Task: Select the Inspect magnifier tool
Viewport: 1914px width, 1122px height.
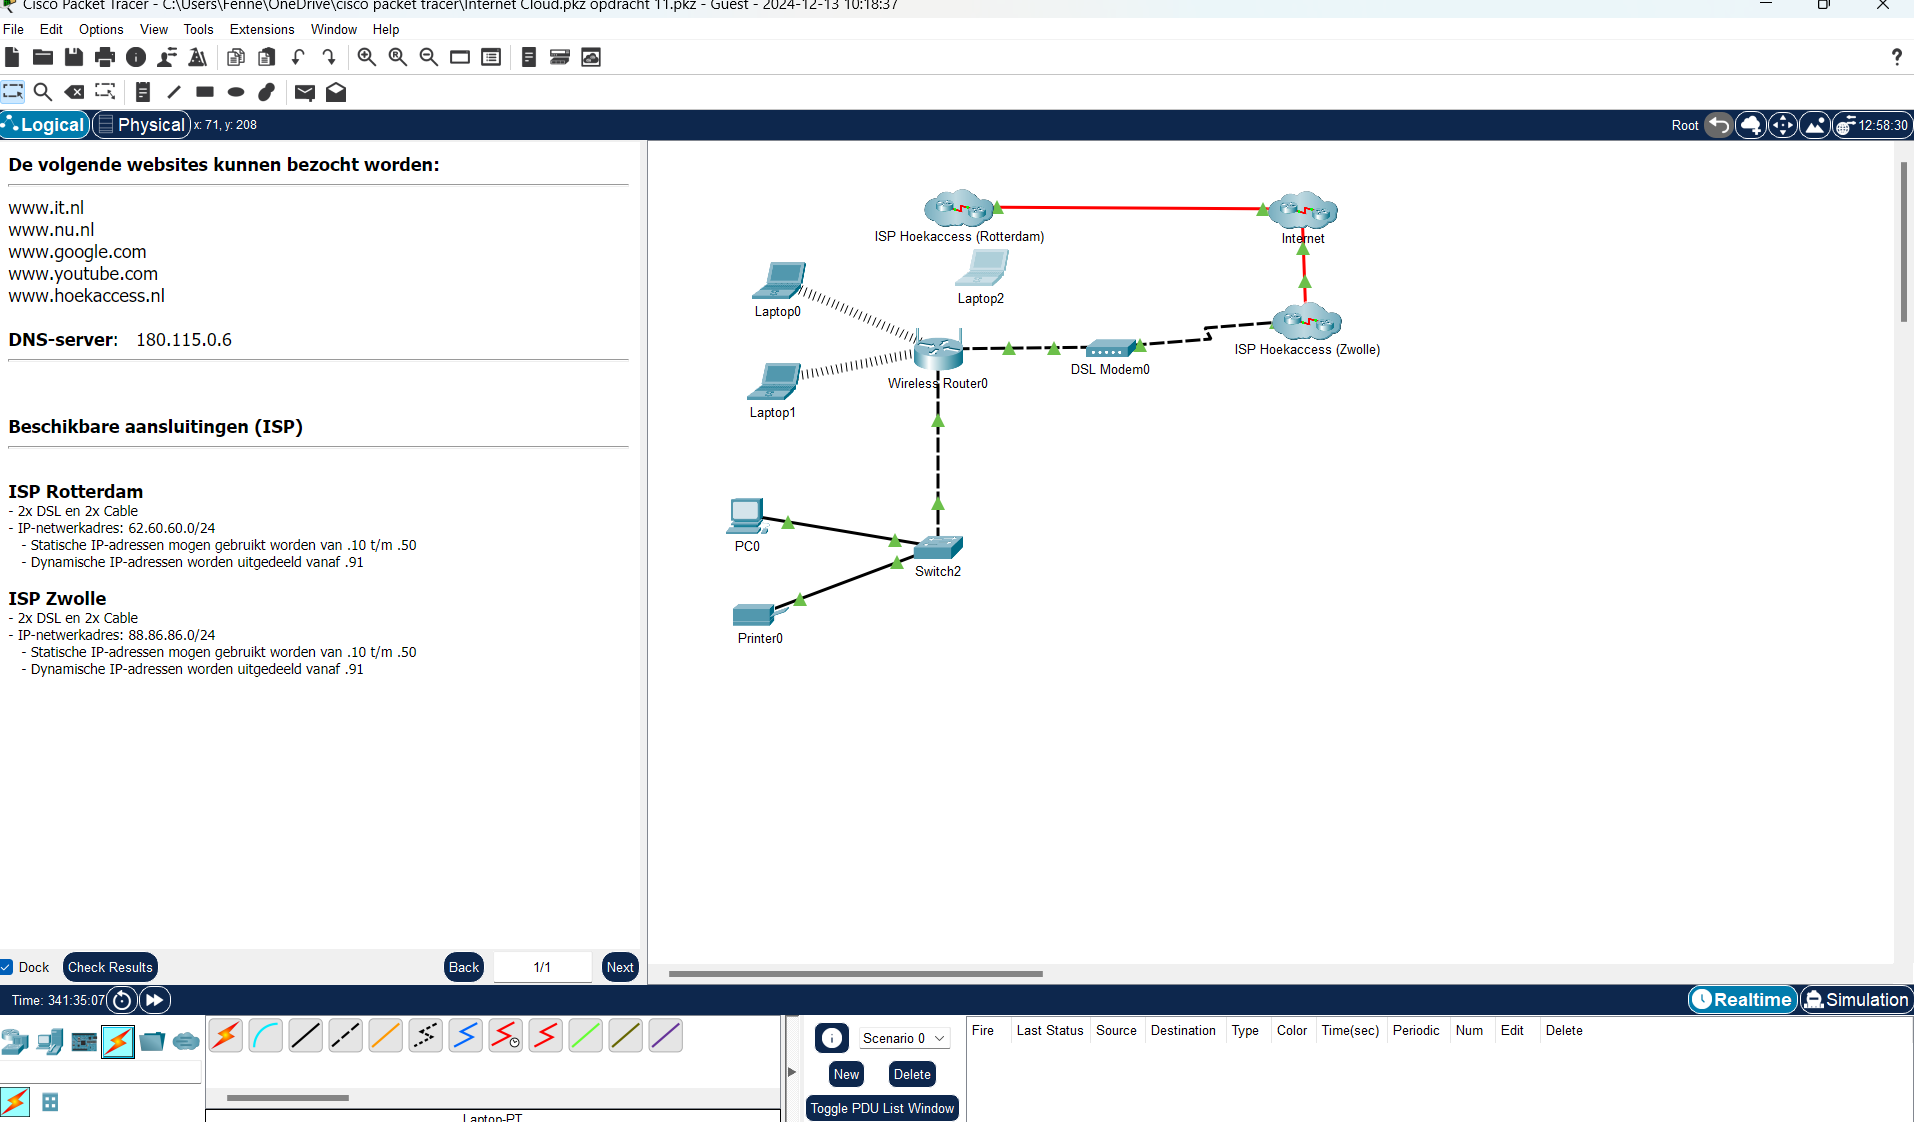Action: (x=43, y=92)
